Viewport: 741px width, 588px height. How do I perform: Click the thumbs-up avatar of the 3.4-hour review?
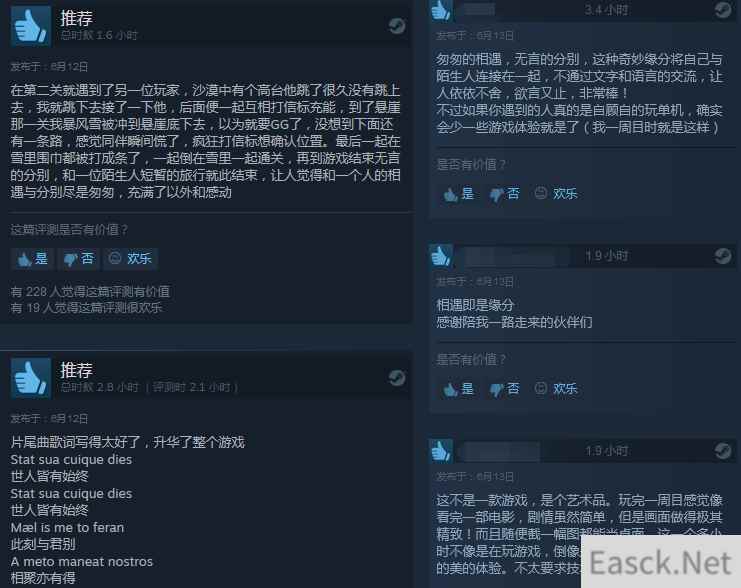pos(441,10)
